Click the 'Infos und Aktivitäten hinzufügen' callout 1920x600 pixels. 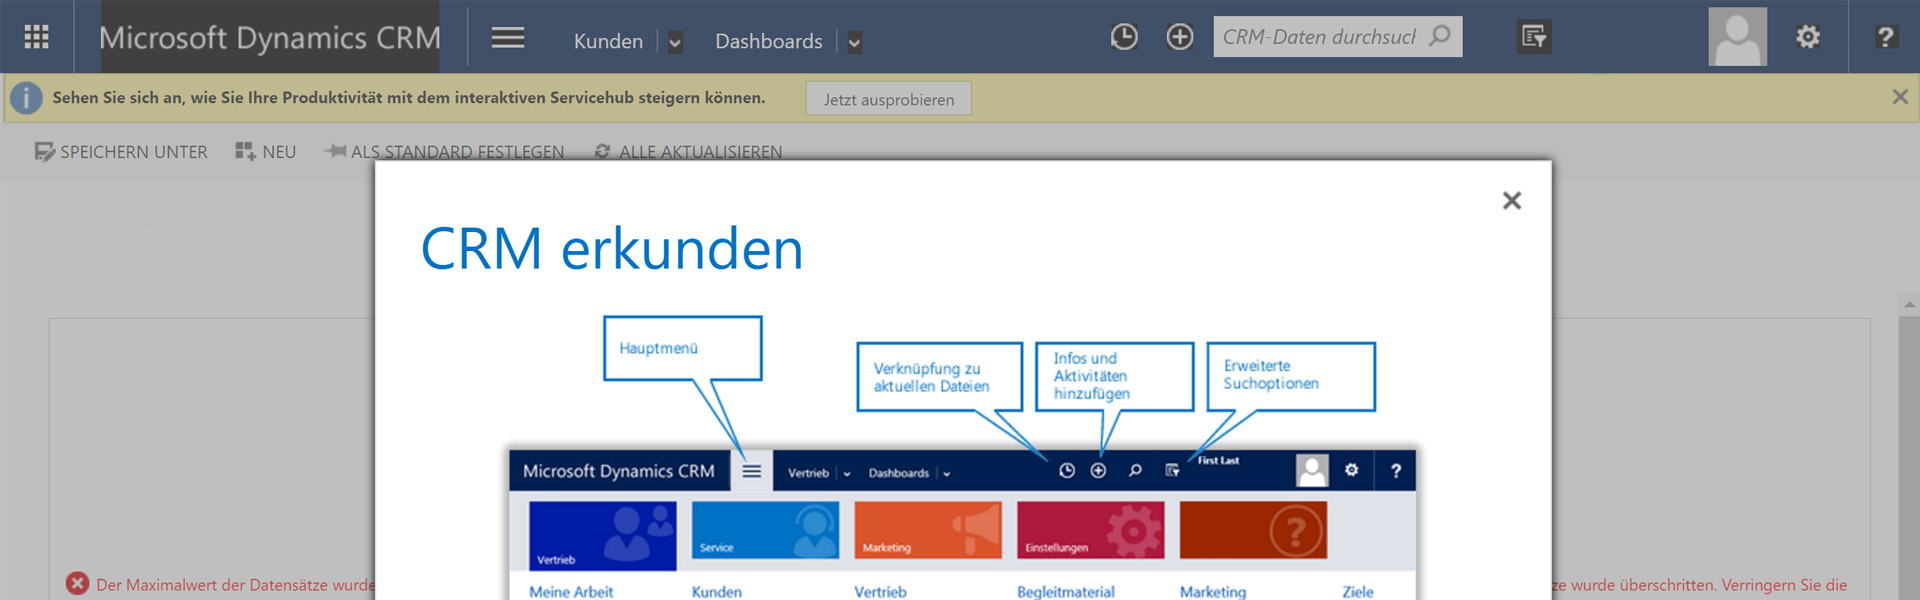[1115, 377]
